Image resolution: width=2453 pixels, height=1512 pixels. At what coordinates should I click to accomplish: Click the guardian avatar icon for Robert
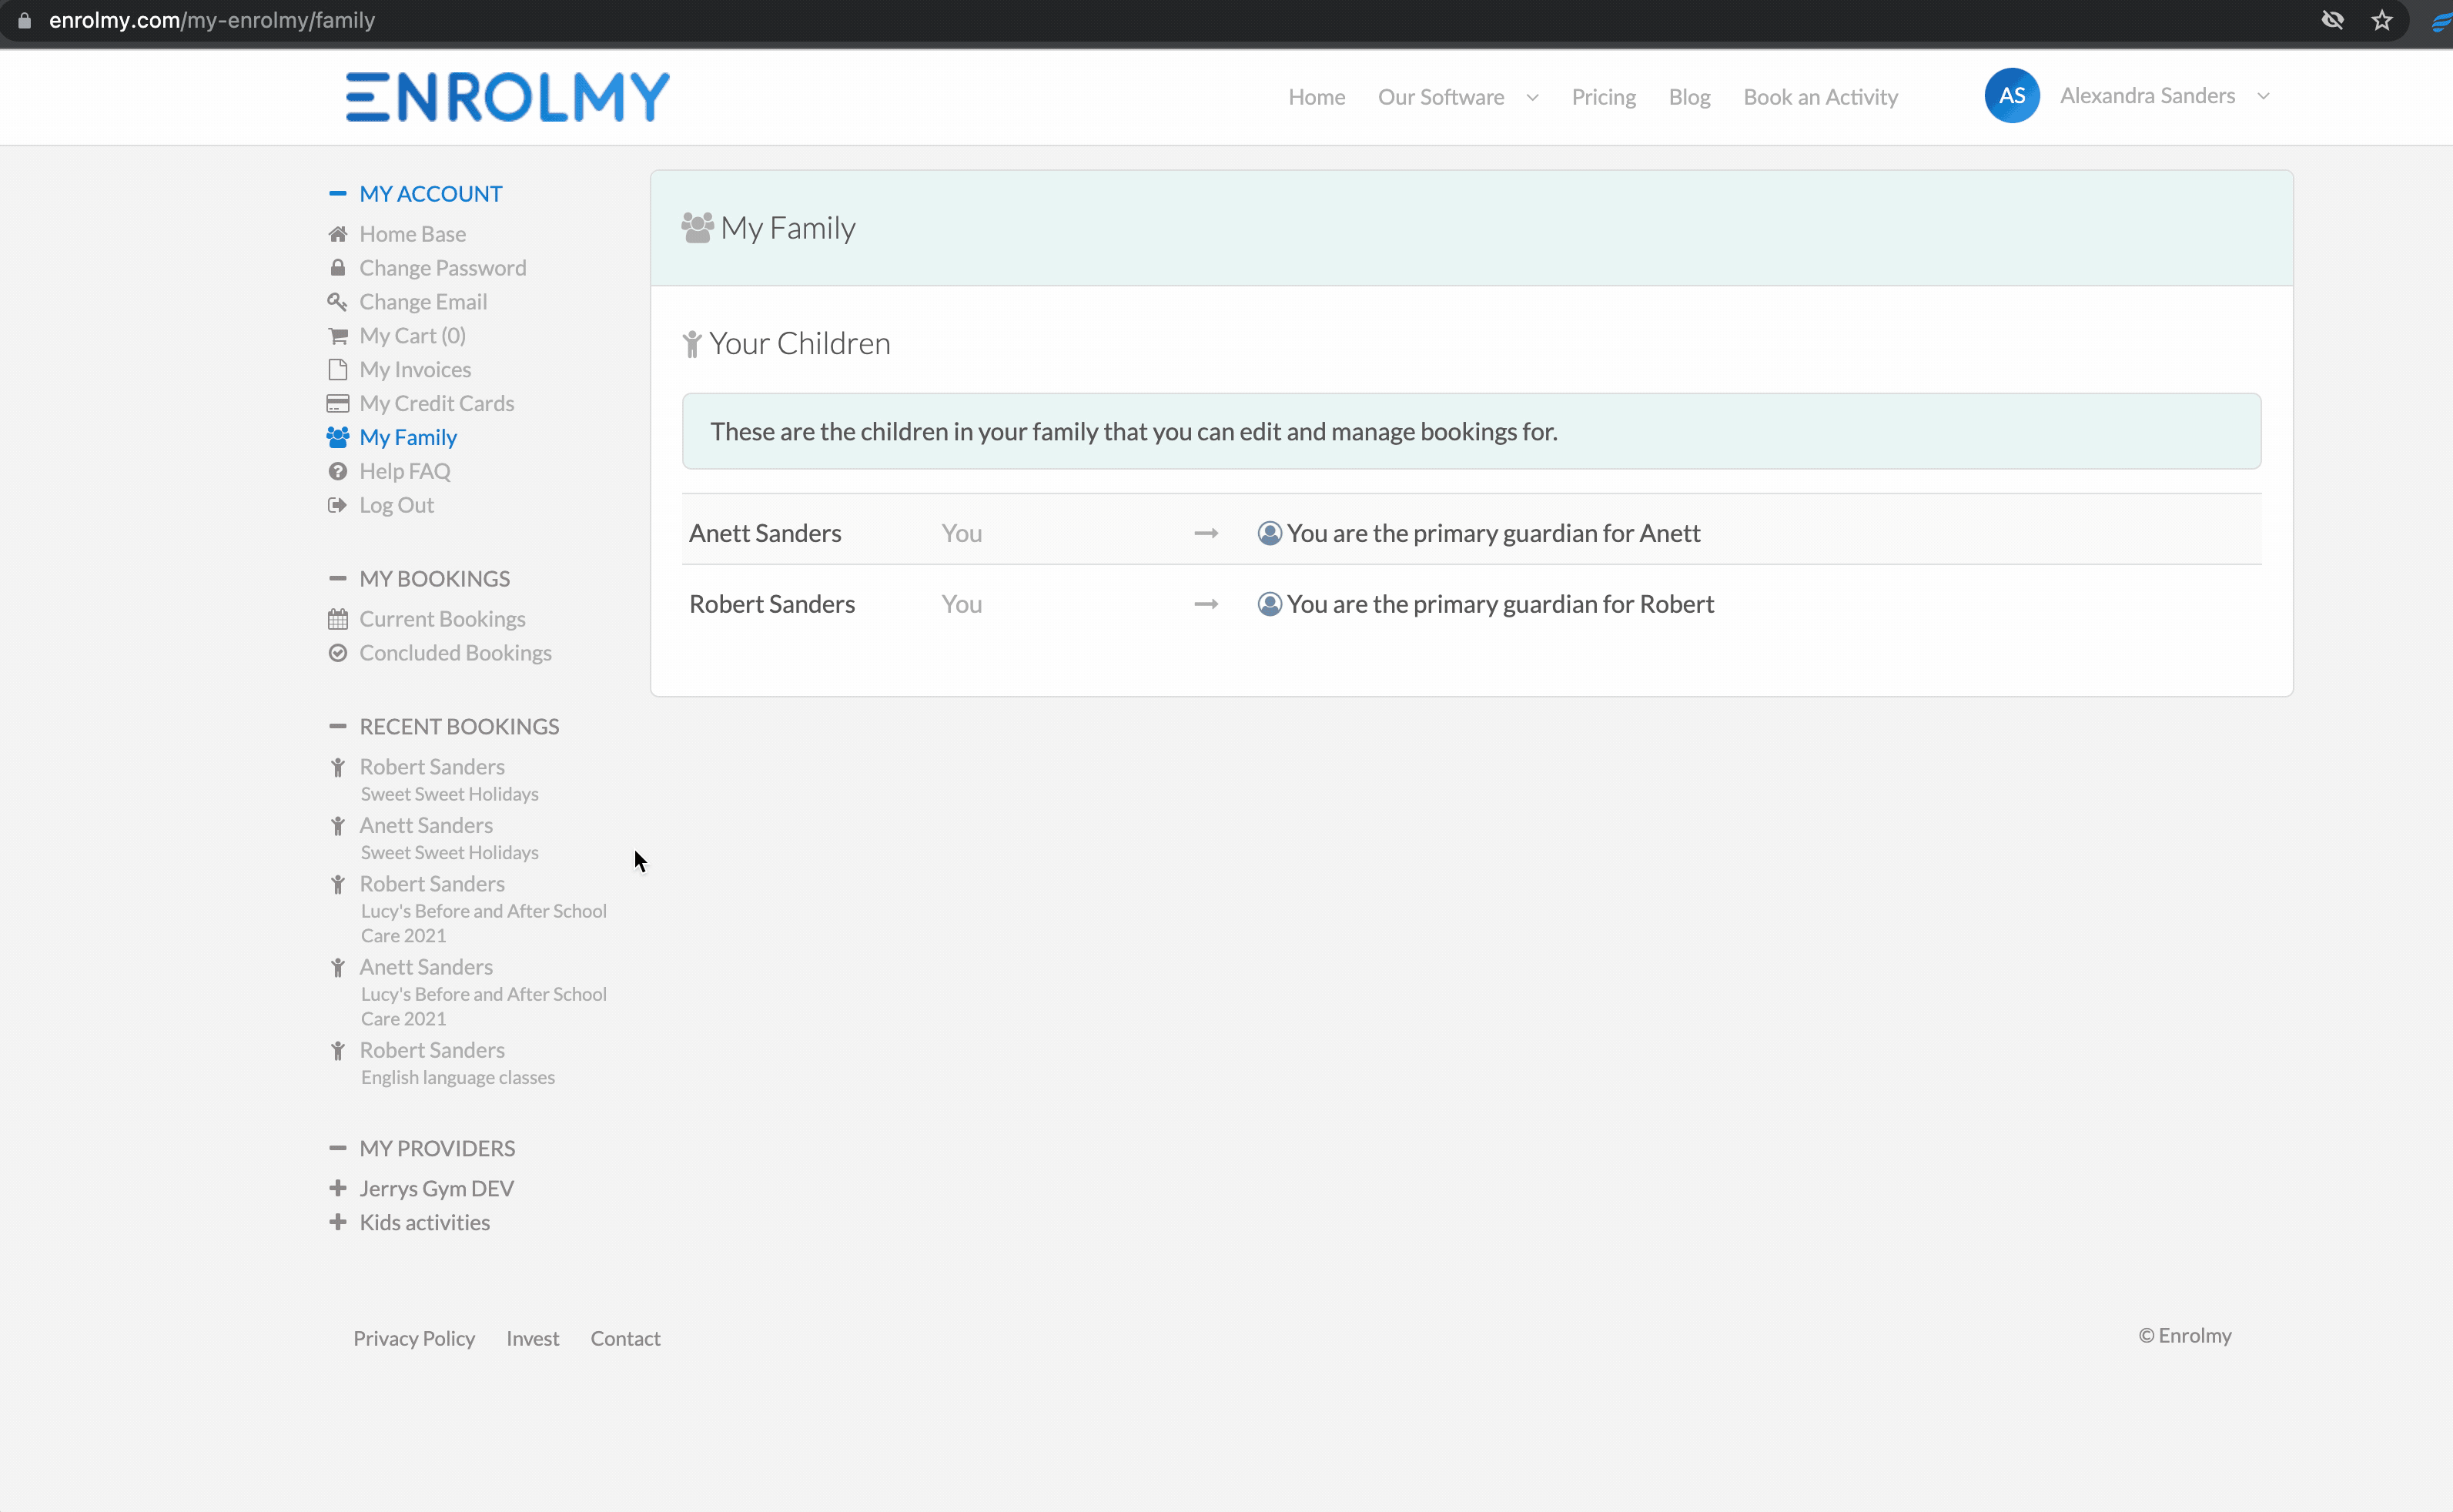(x=1269, y=604)
